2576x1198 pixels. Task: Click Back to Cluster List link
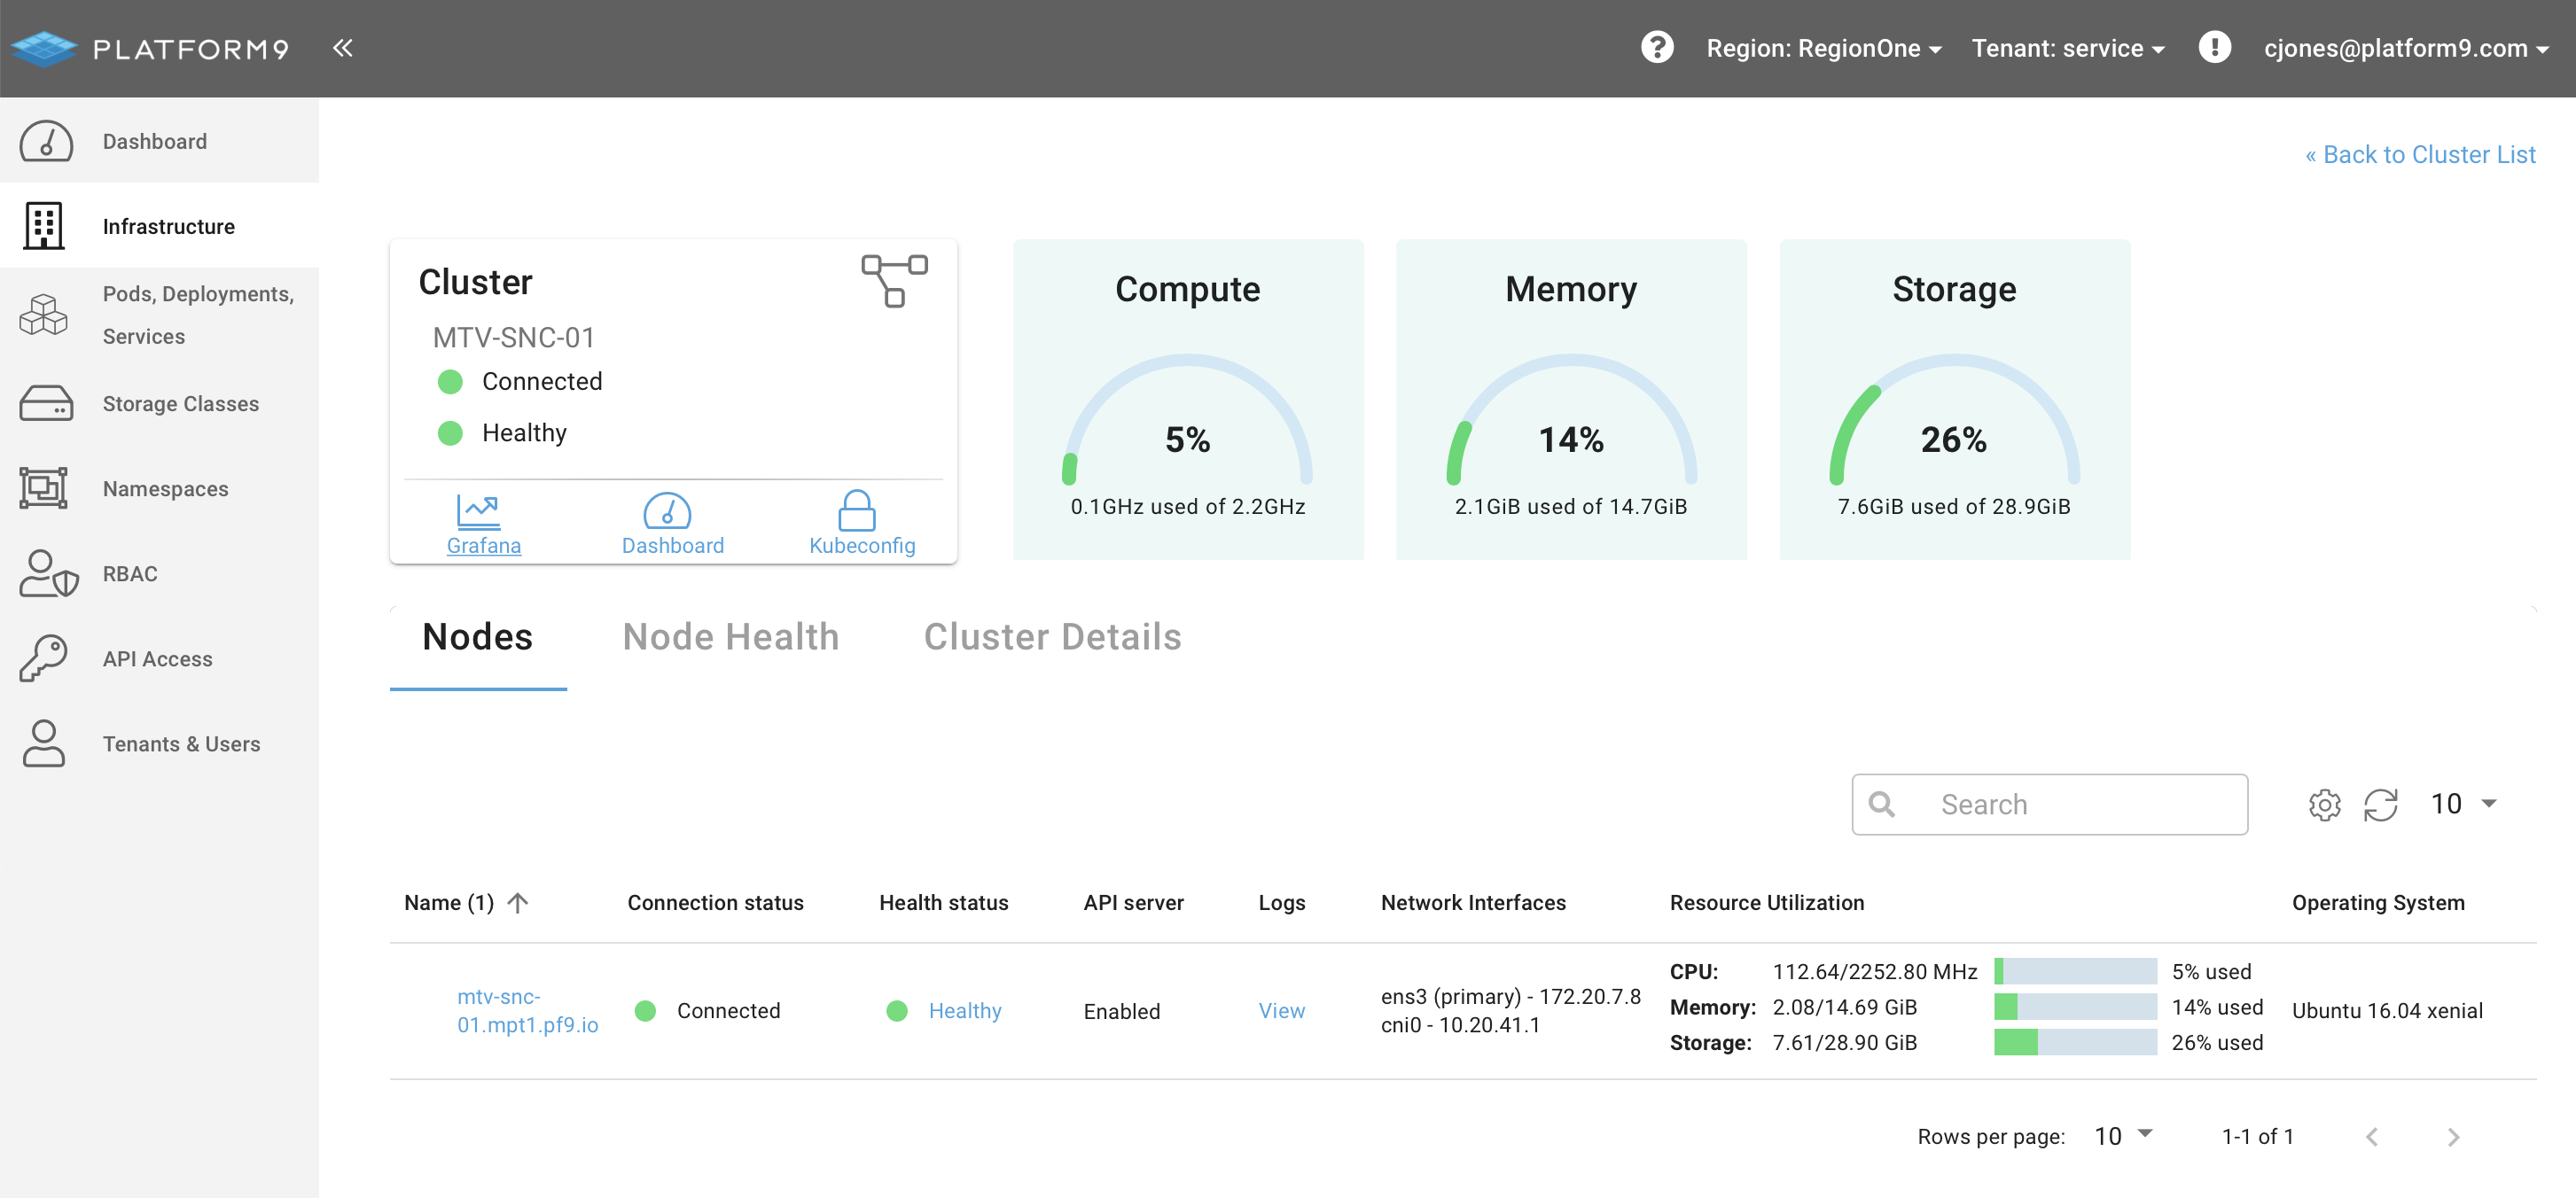click(x=2420, y=154)
